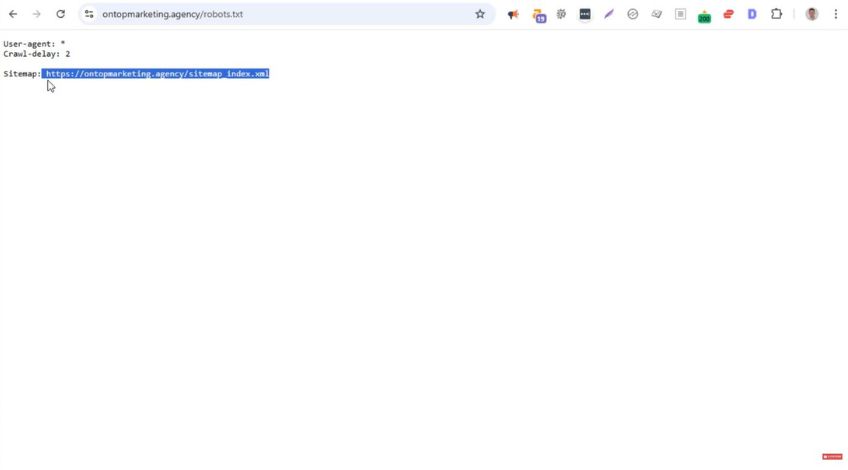Open site information icon in address bar
Screen dimensions: 848x470
(x=89, y=14)
